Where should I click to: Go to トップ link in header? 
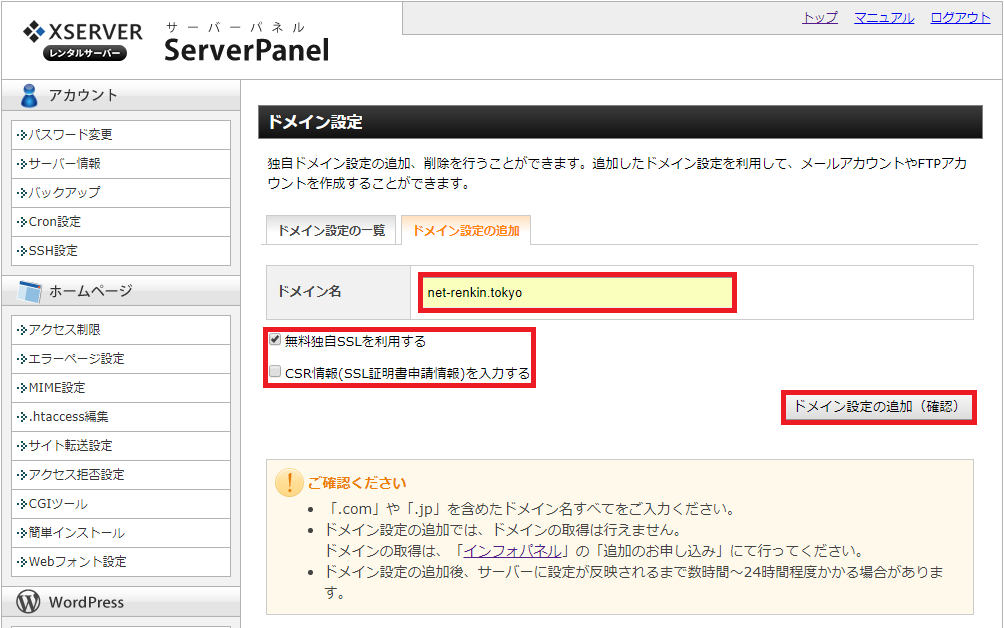point(820,18)
